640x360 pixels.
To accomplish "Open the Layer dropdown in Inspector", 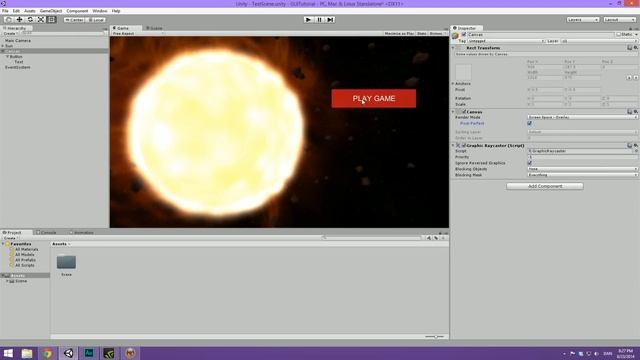I will tap(599, 41).
